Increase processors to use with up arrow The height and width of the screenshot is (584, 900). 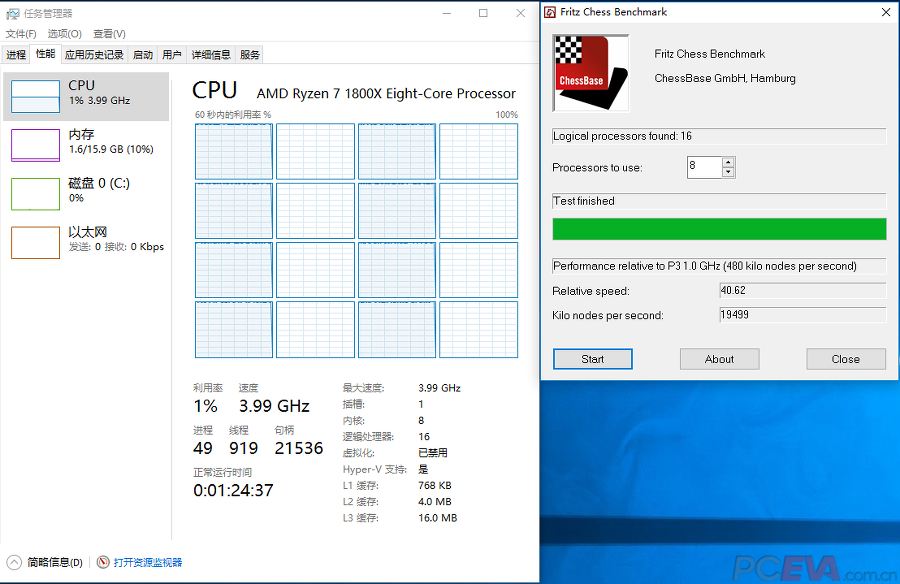(728, 162)
